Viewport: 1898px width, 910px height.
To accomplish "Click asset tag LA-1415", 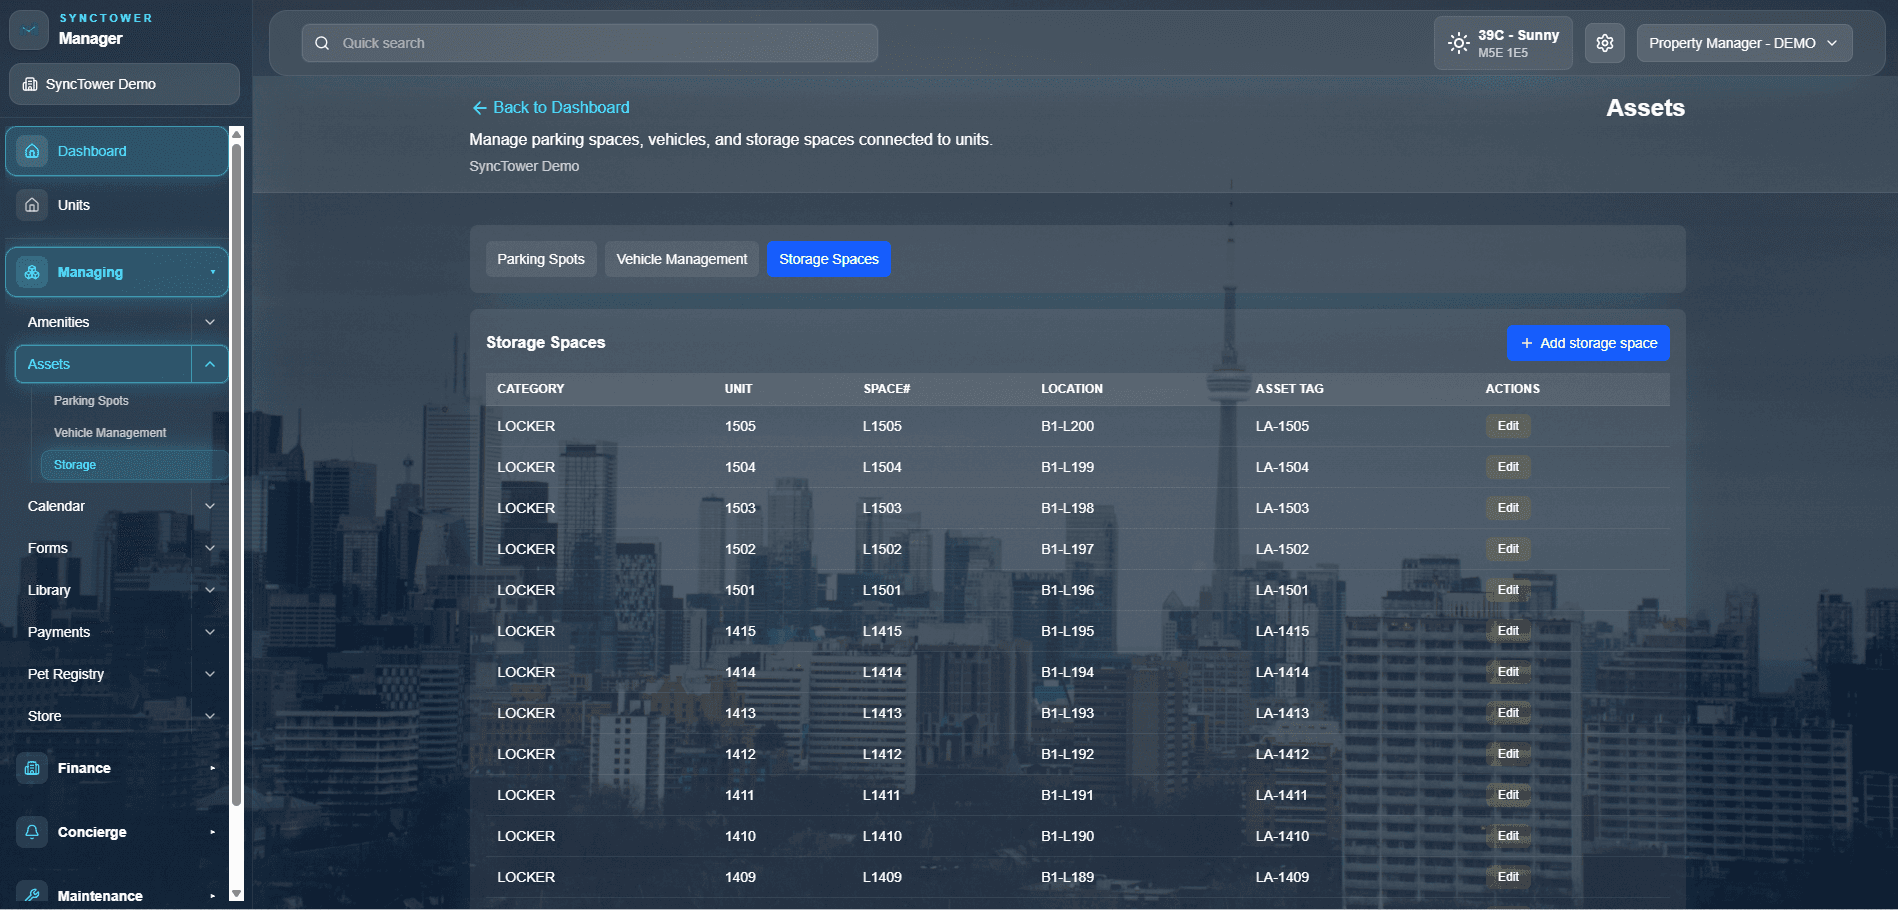I will pyautogui.click(x=1282, y=631).
